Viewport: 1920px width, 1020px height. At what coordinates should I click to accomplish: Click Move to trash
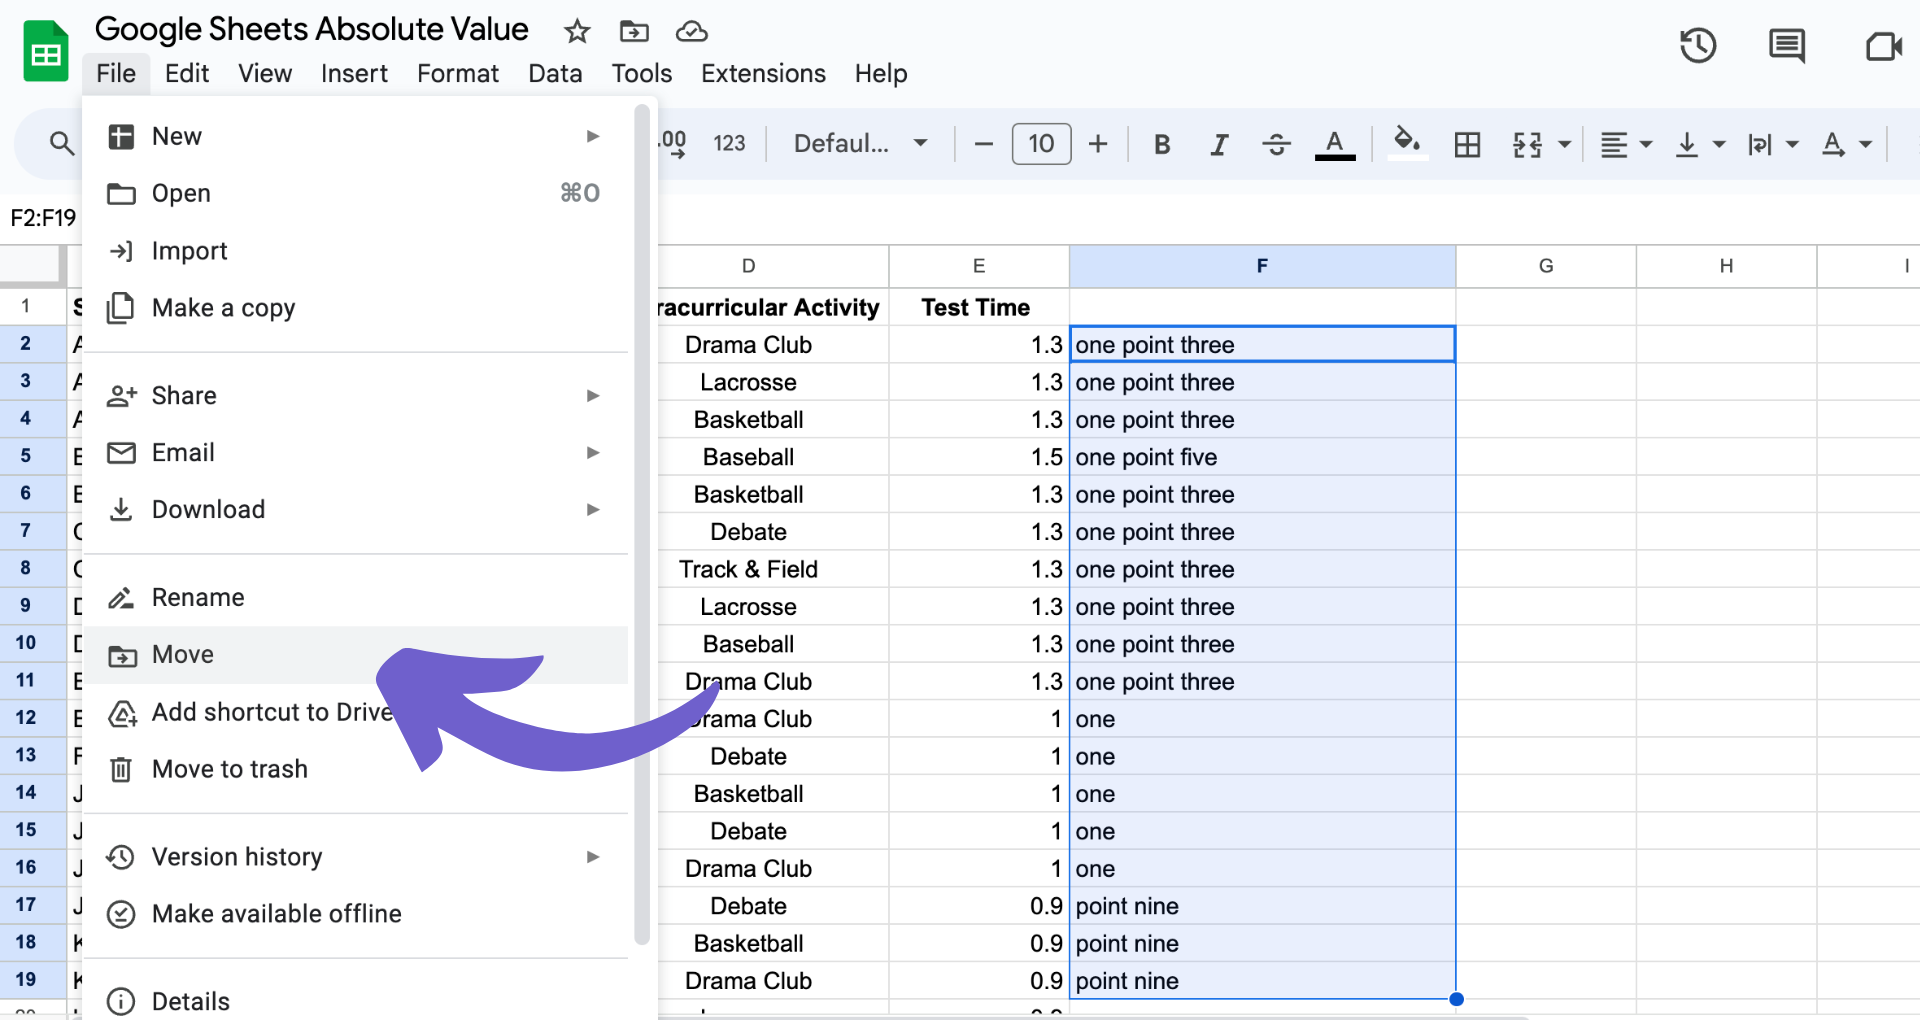coord(229,769)
